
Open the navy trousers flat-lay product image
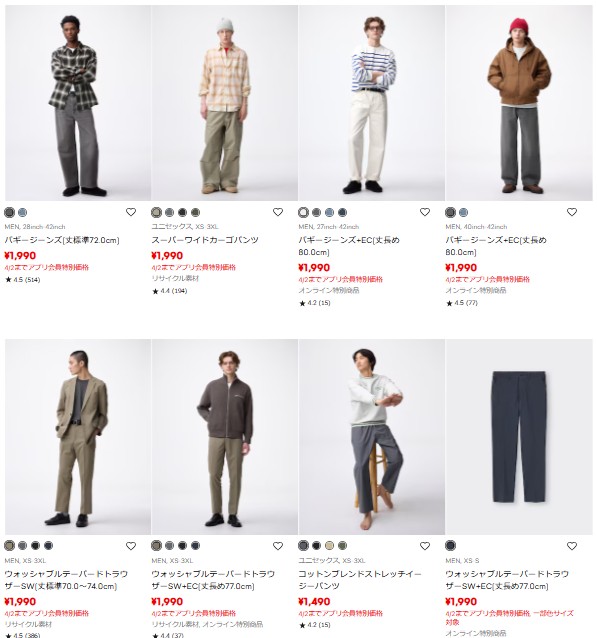coord(519,437)
